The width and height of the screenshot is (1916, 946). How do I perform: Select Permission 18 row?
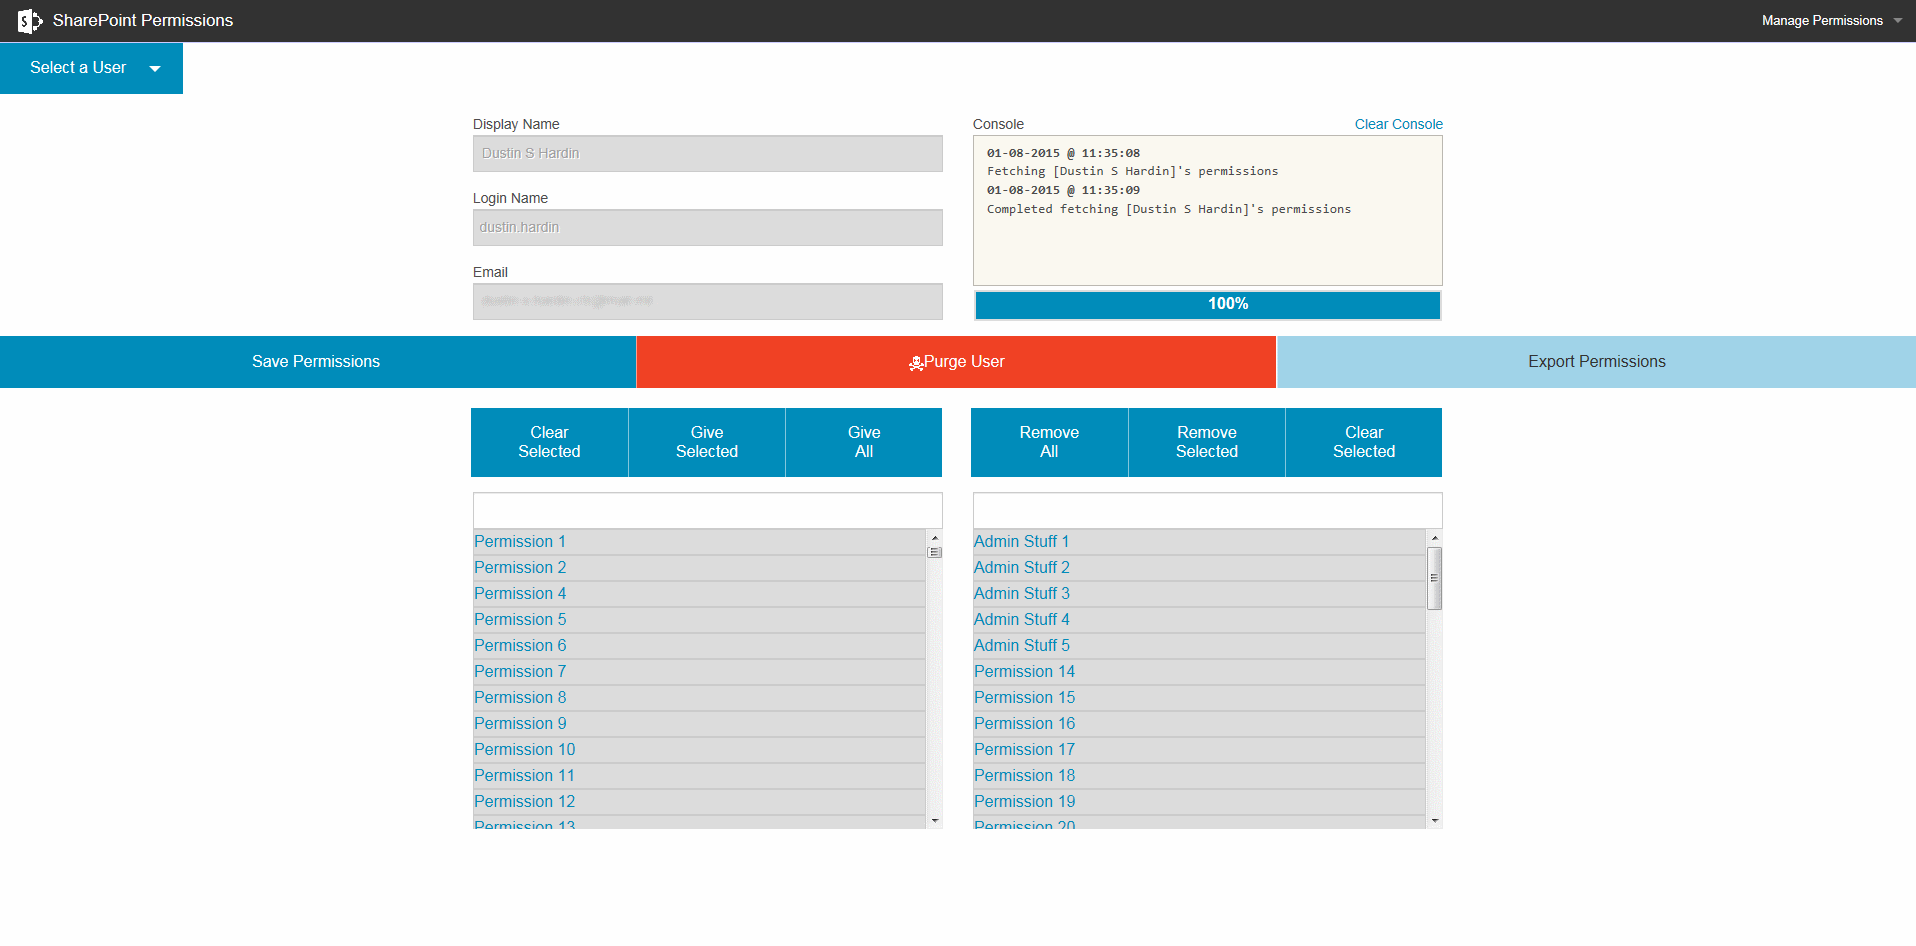[1199, 776]
